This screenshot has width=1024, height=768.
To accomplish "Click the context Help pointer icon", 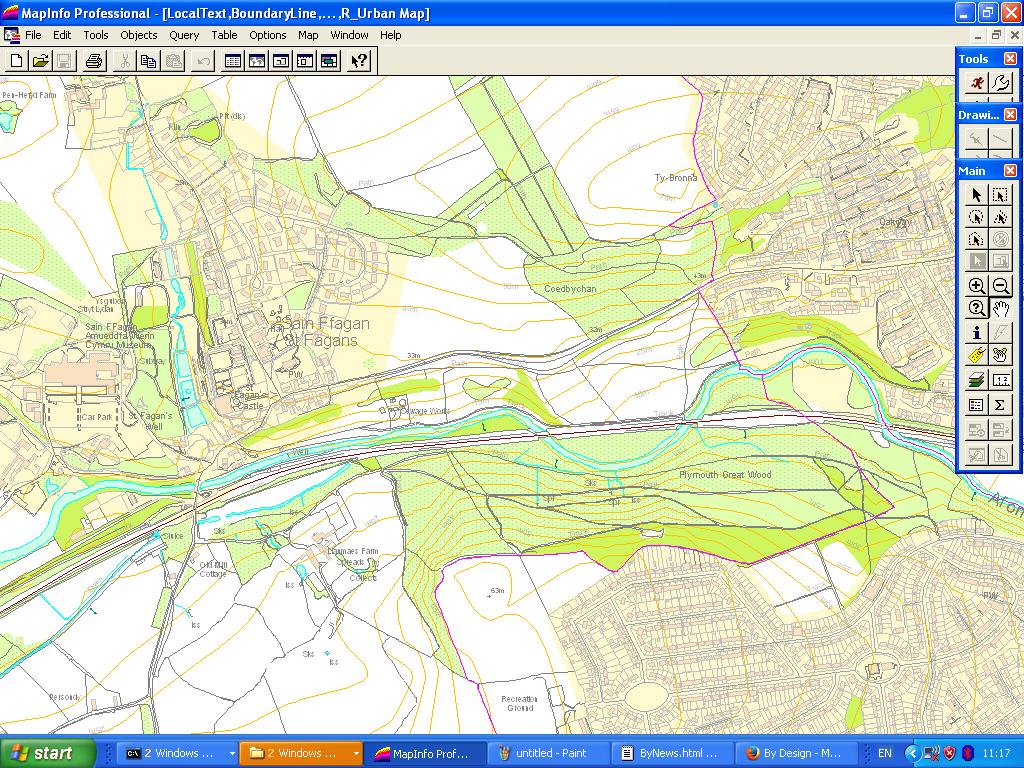I will (359, 61).
